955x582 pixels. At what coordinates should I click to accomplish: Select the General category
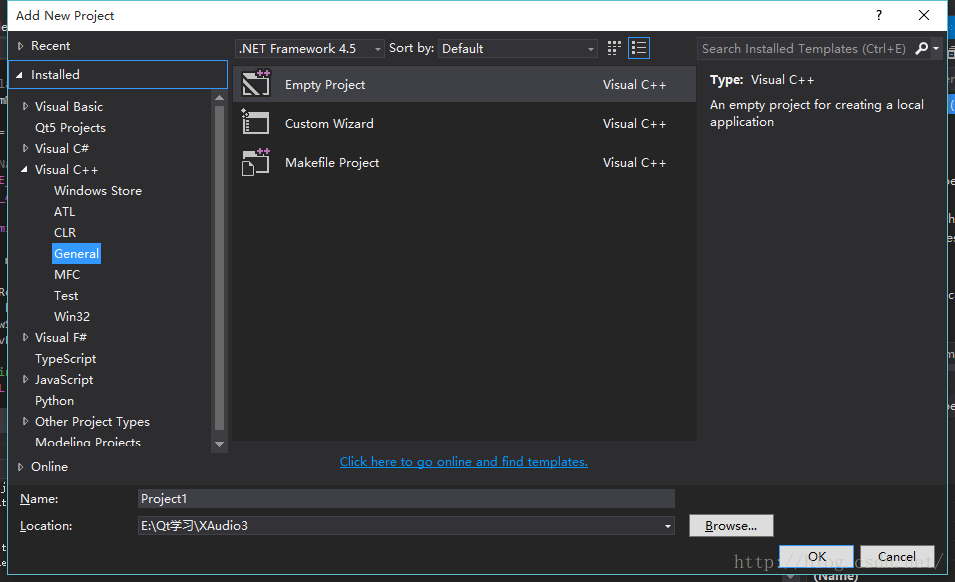tap(76, 253)
